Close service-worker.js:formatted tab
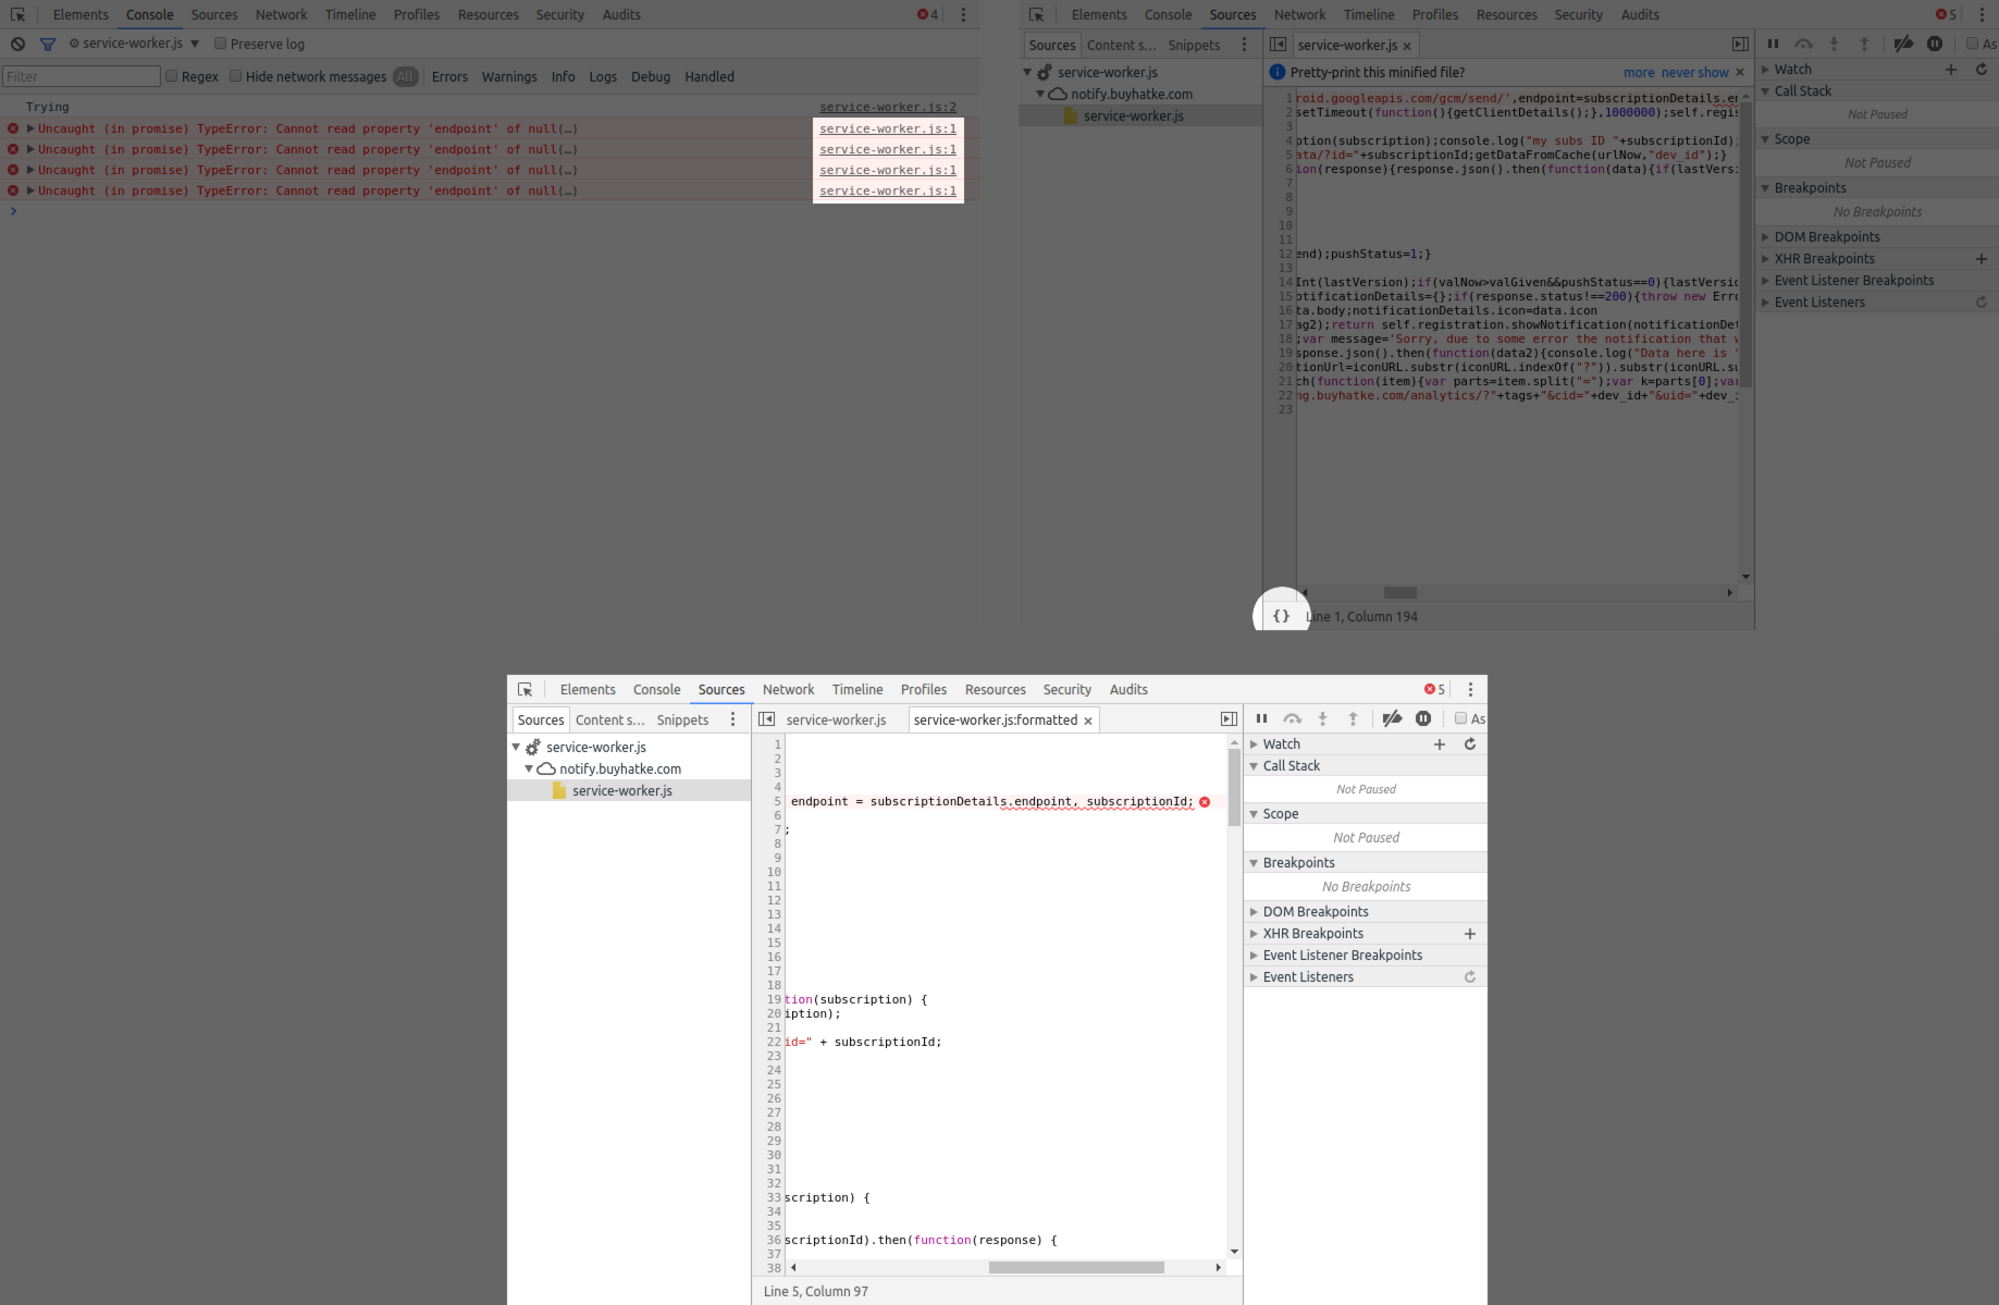The image size is (1999, 1305). pyautogui.click(x=1088, y=721)
